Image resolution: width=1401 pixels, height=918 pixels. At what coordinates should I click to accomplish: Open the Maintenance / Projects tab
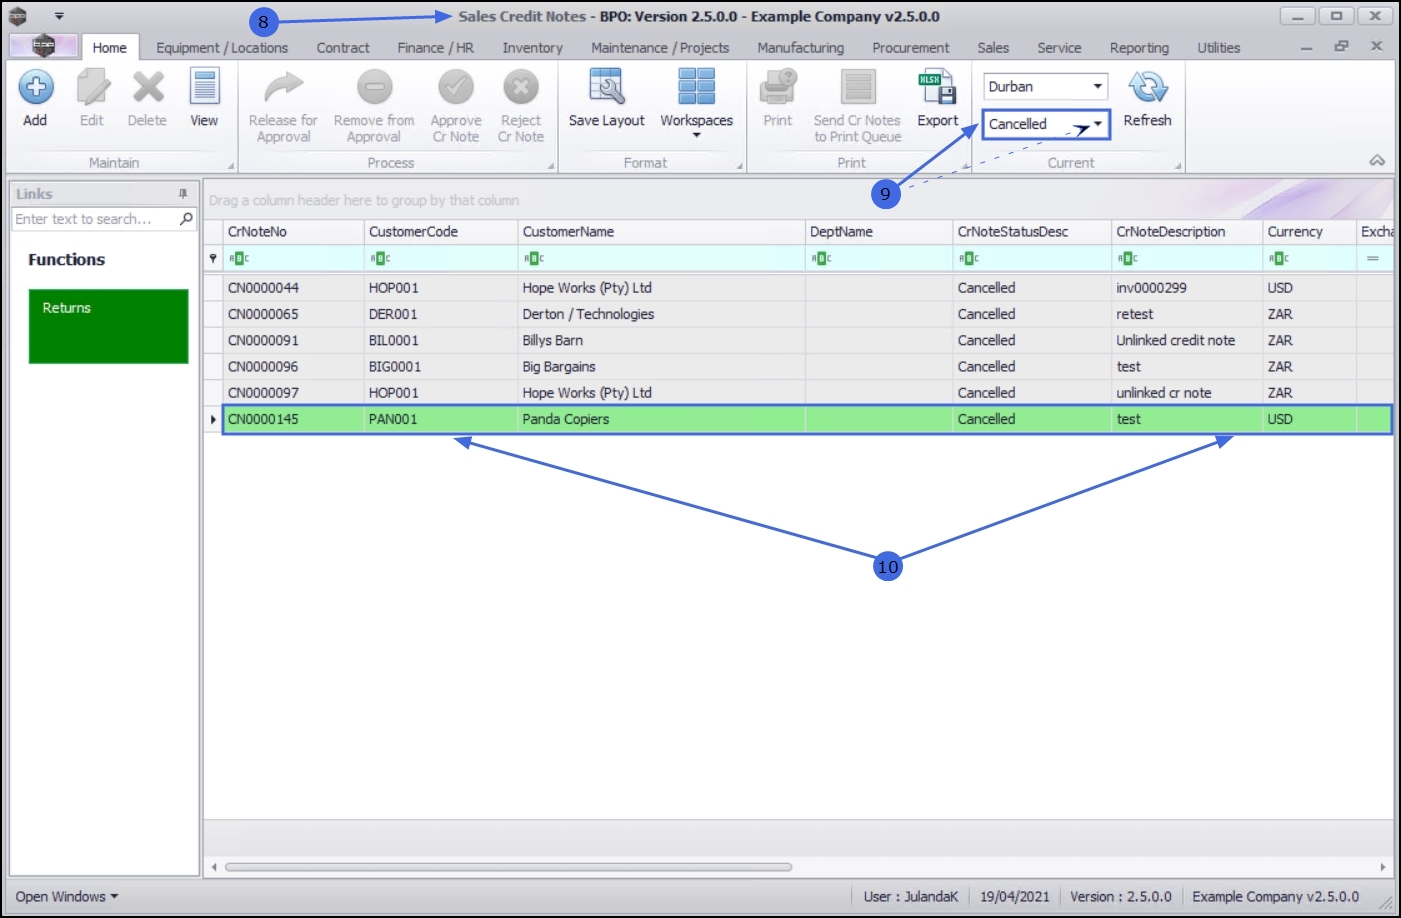pyautogui.click(x=660, y=48)
